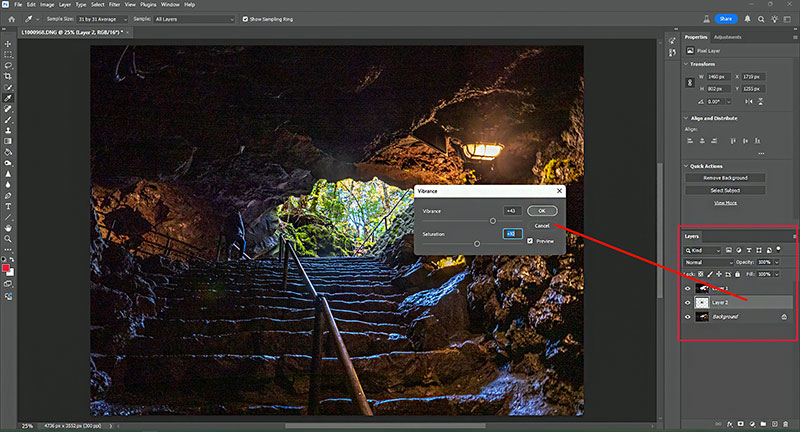The height and width of the screenshot is (432, 800).
Task: Click the Vibrance slider handle
Action: click(492, 220)
